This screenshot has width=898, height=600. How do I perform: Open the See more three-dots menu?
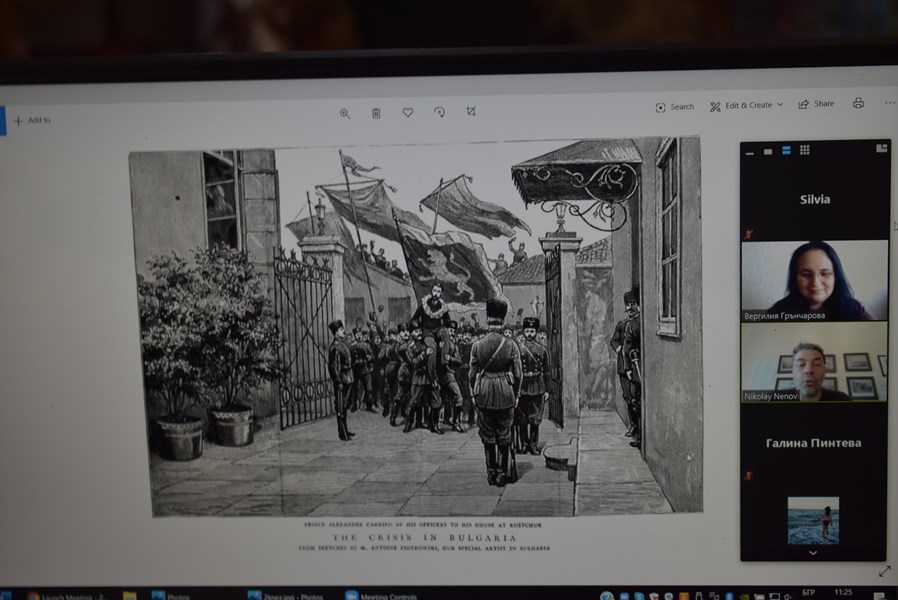tap(889, 103)
